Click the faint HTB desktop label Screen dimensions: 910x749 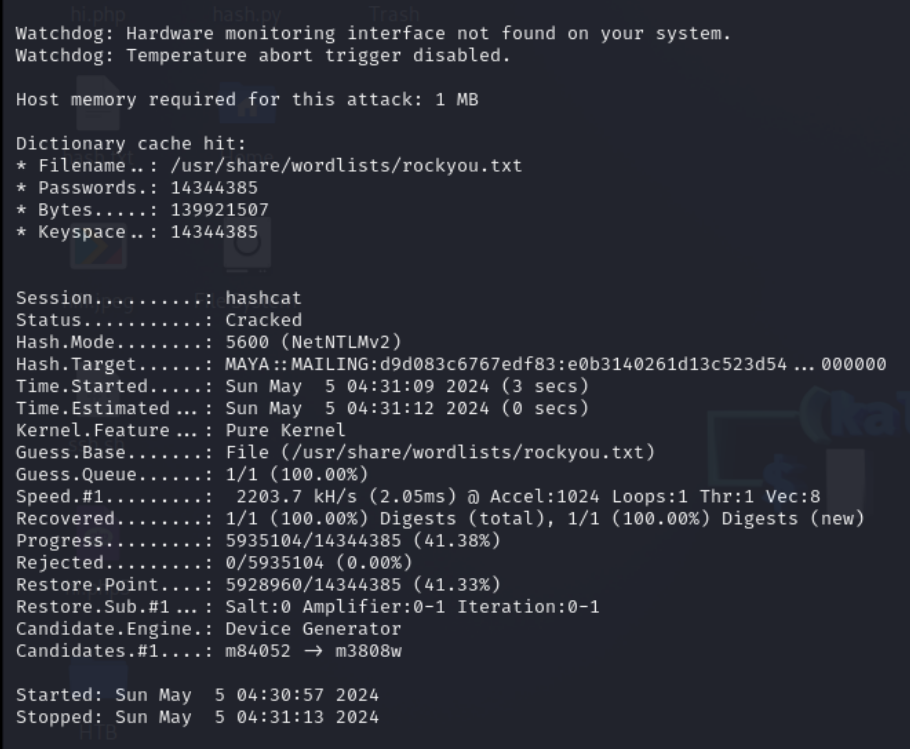point(98,732)
